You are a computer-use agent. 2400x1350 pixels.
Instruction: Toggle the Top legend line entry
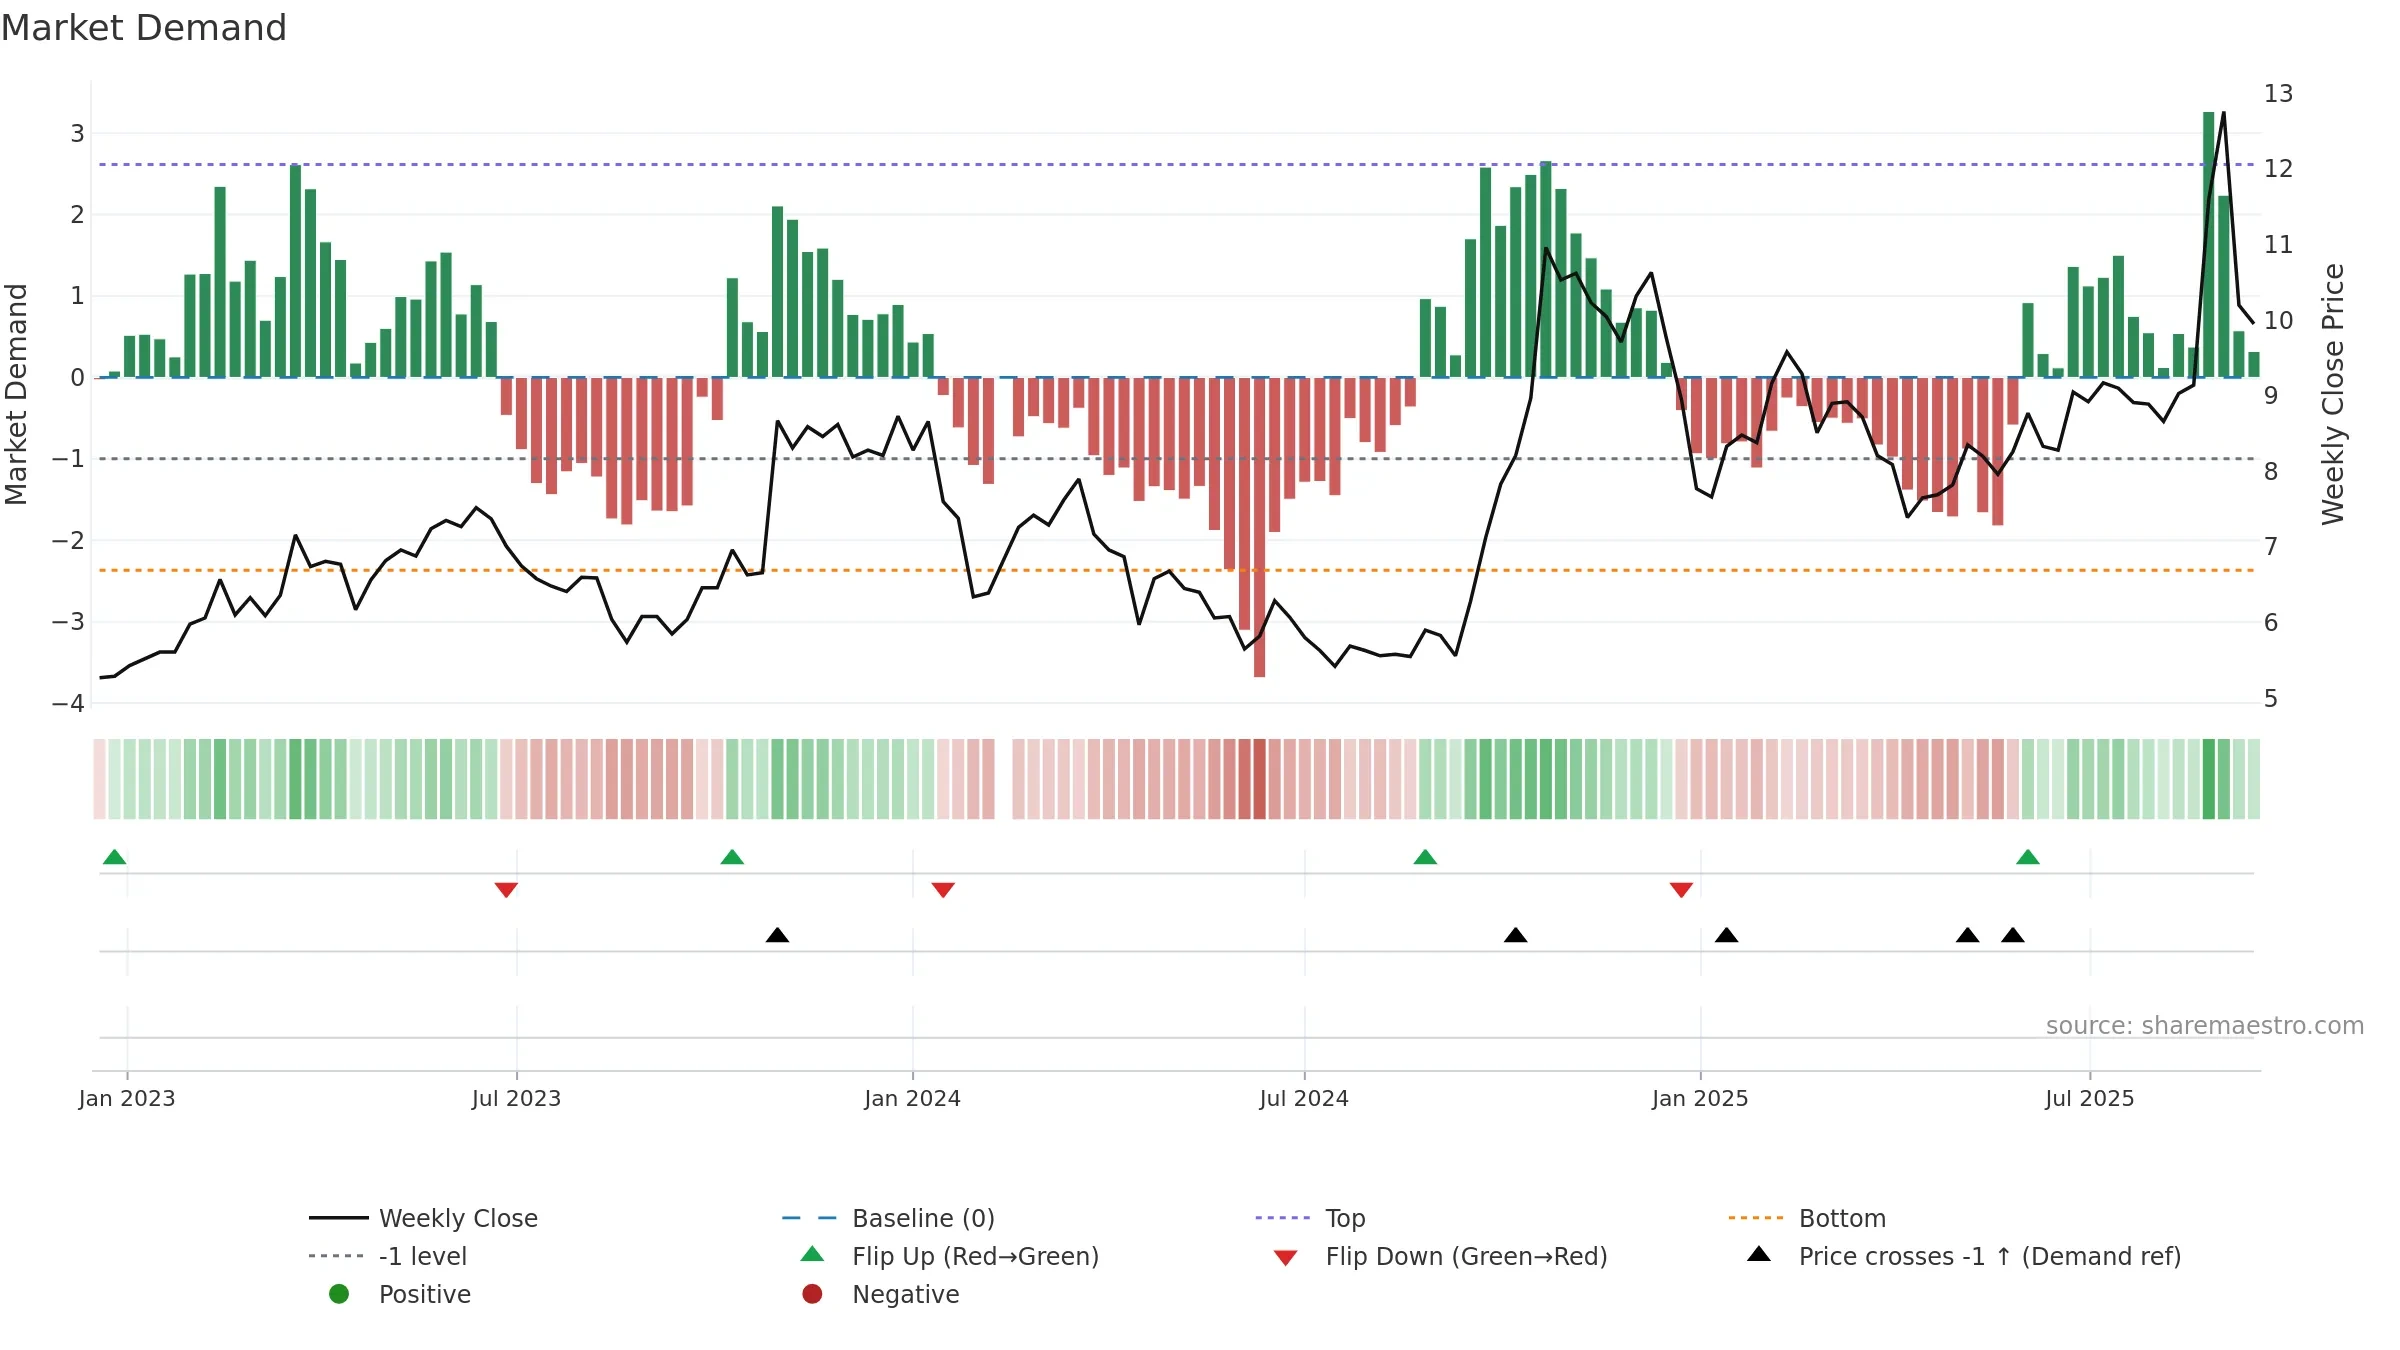(1310, 1218)
